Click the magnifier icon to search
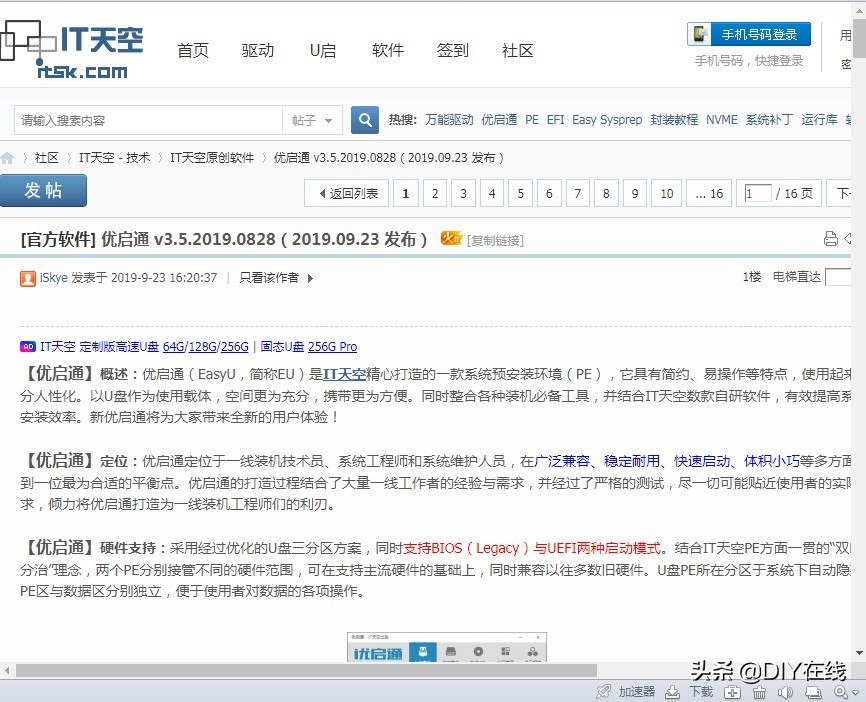Image resolution: width=866 pixels, height=702 pixels. point(364,119)
